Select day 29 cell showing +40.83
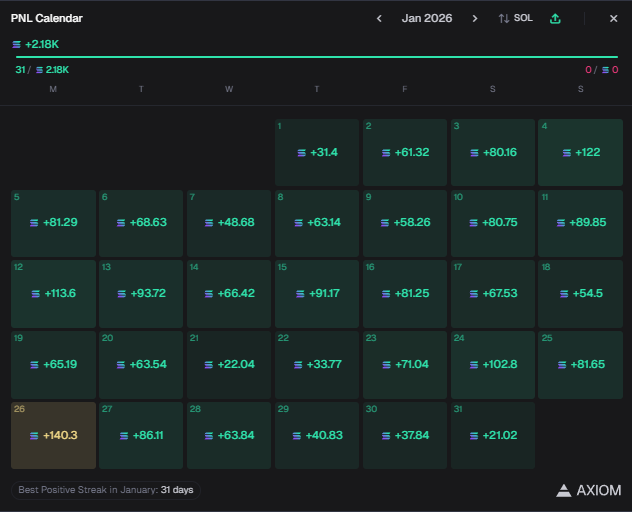Image resolution: width=632 pixels, height=512 pixels. tap(317, 435)
